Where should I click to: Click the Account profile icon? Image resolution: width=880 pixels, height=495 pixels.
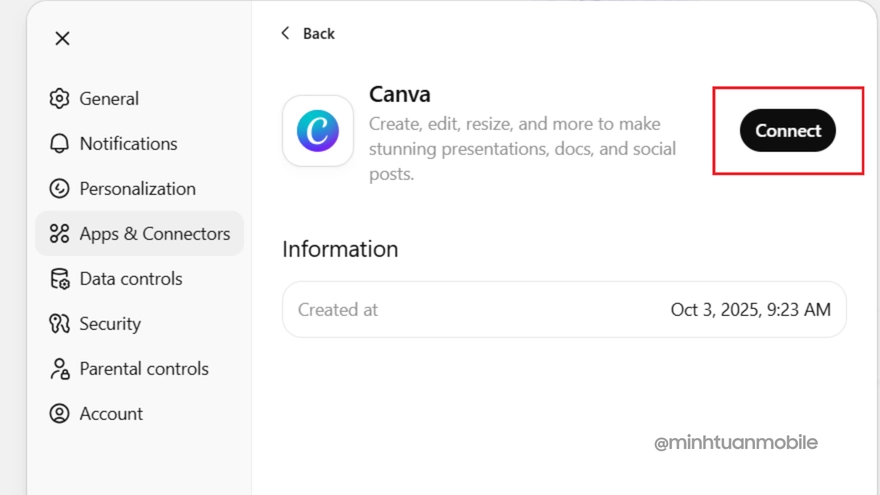[60, 414]
